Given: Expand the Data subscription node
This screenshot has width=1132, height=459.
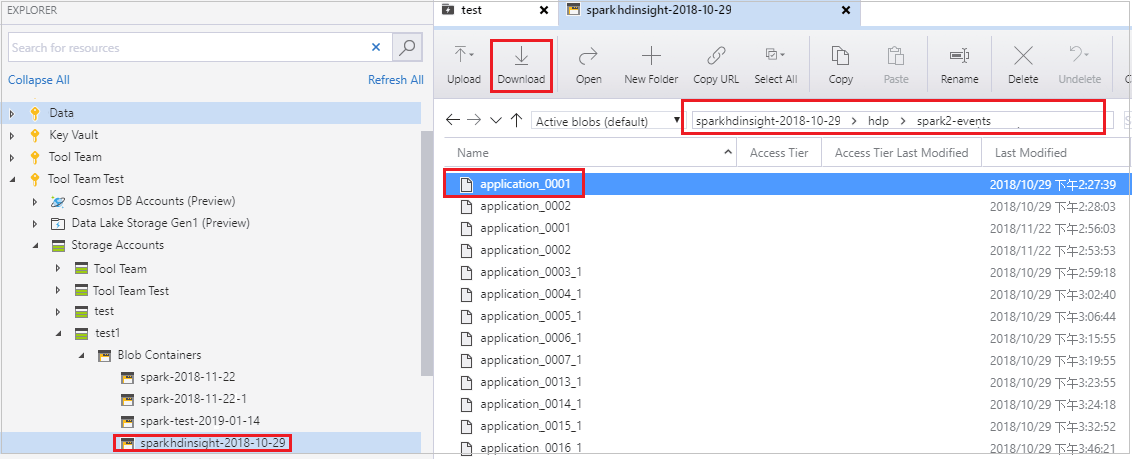Looking at the screenshot, I should point(12,113).
